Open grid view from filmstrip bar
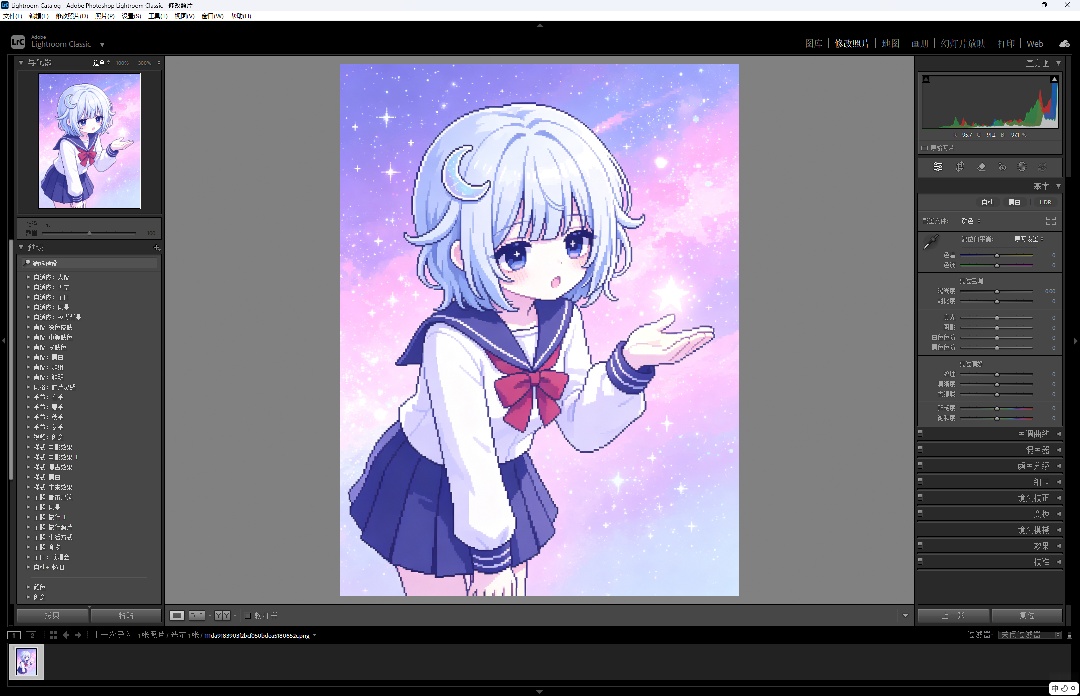Image resolution: width=1080 pixels, height=696 pixels. (x=53, y=635)
